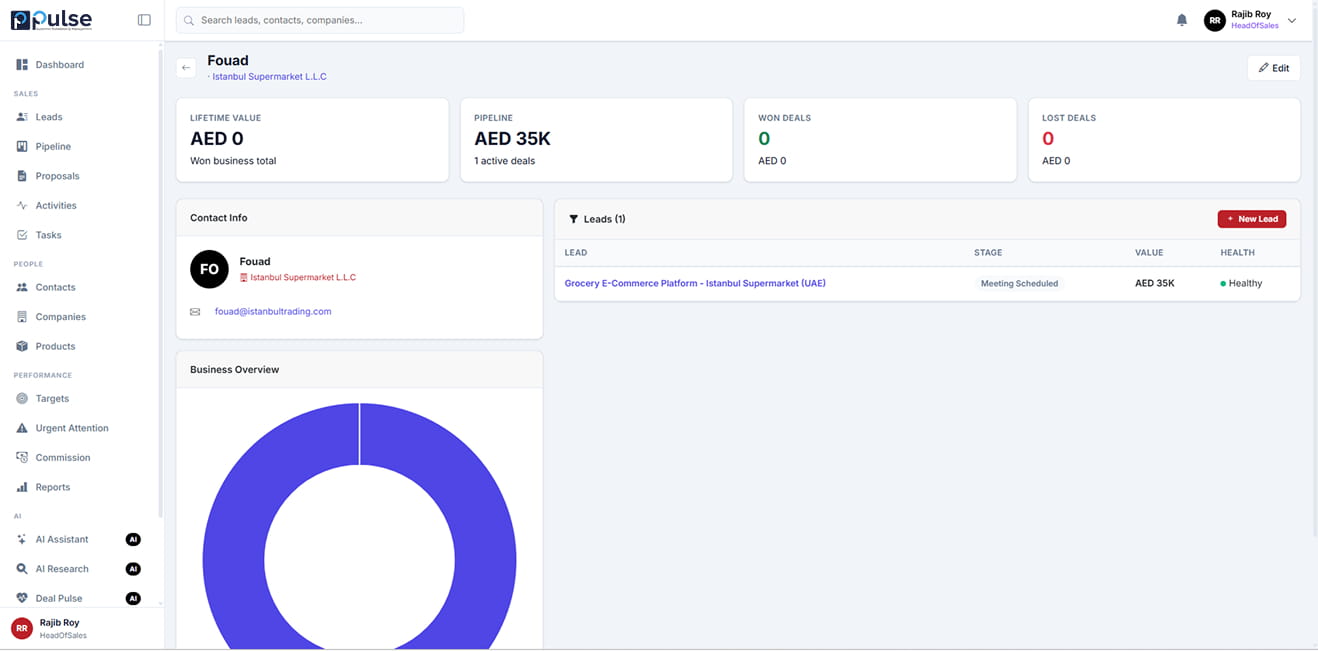The image size is (1318, 651).
Task: Click the fouad@istanbultrading.com email link
Action: point(273,312)
